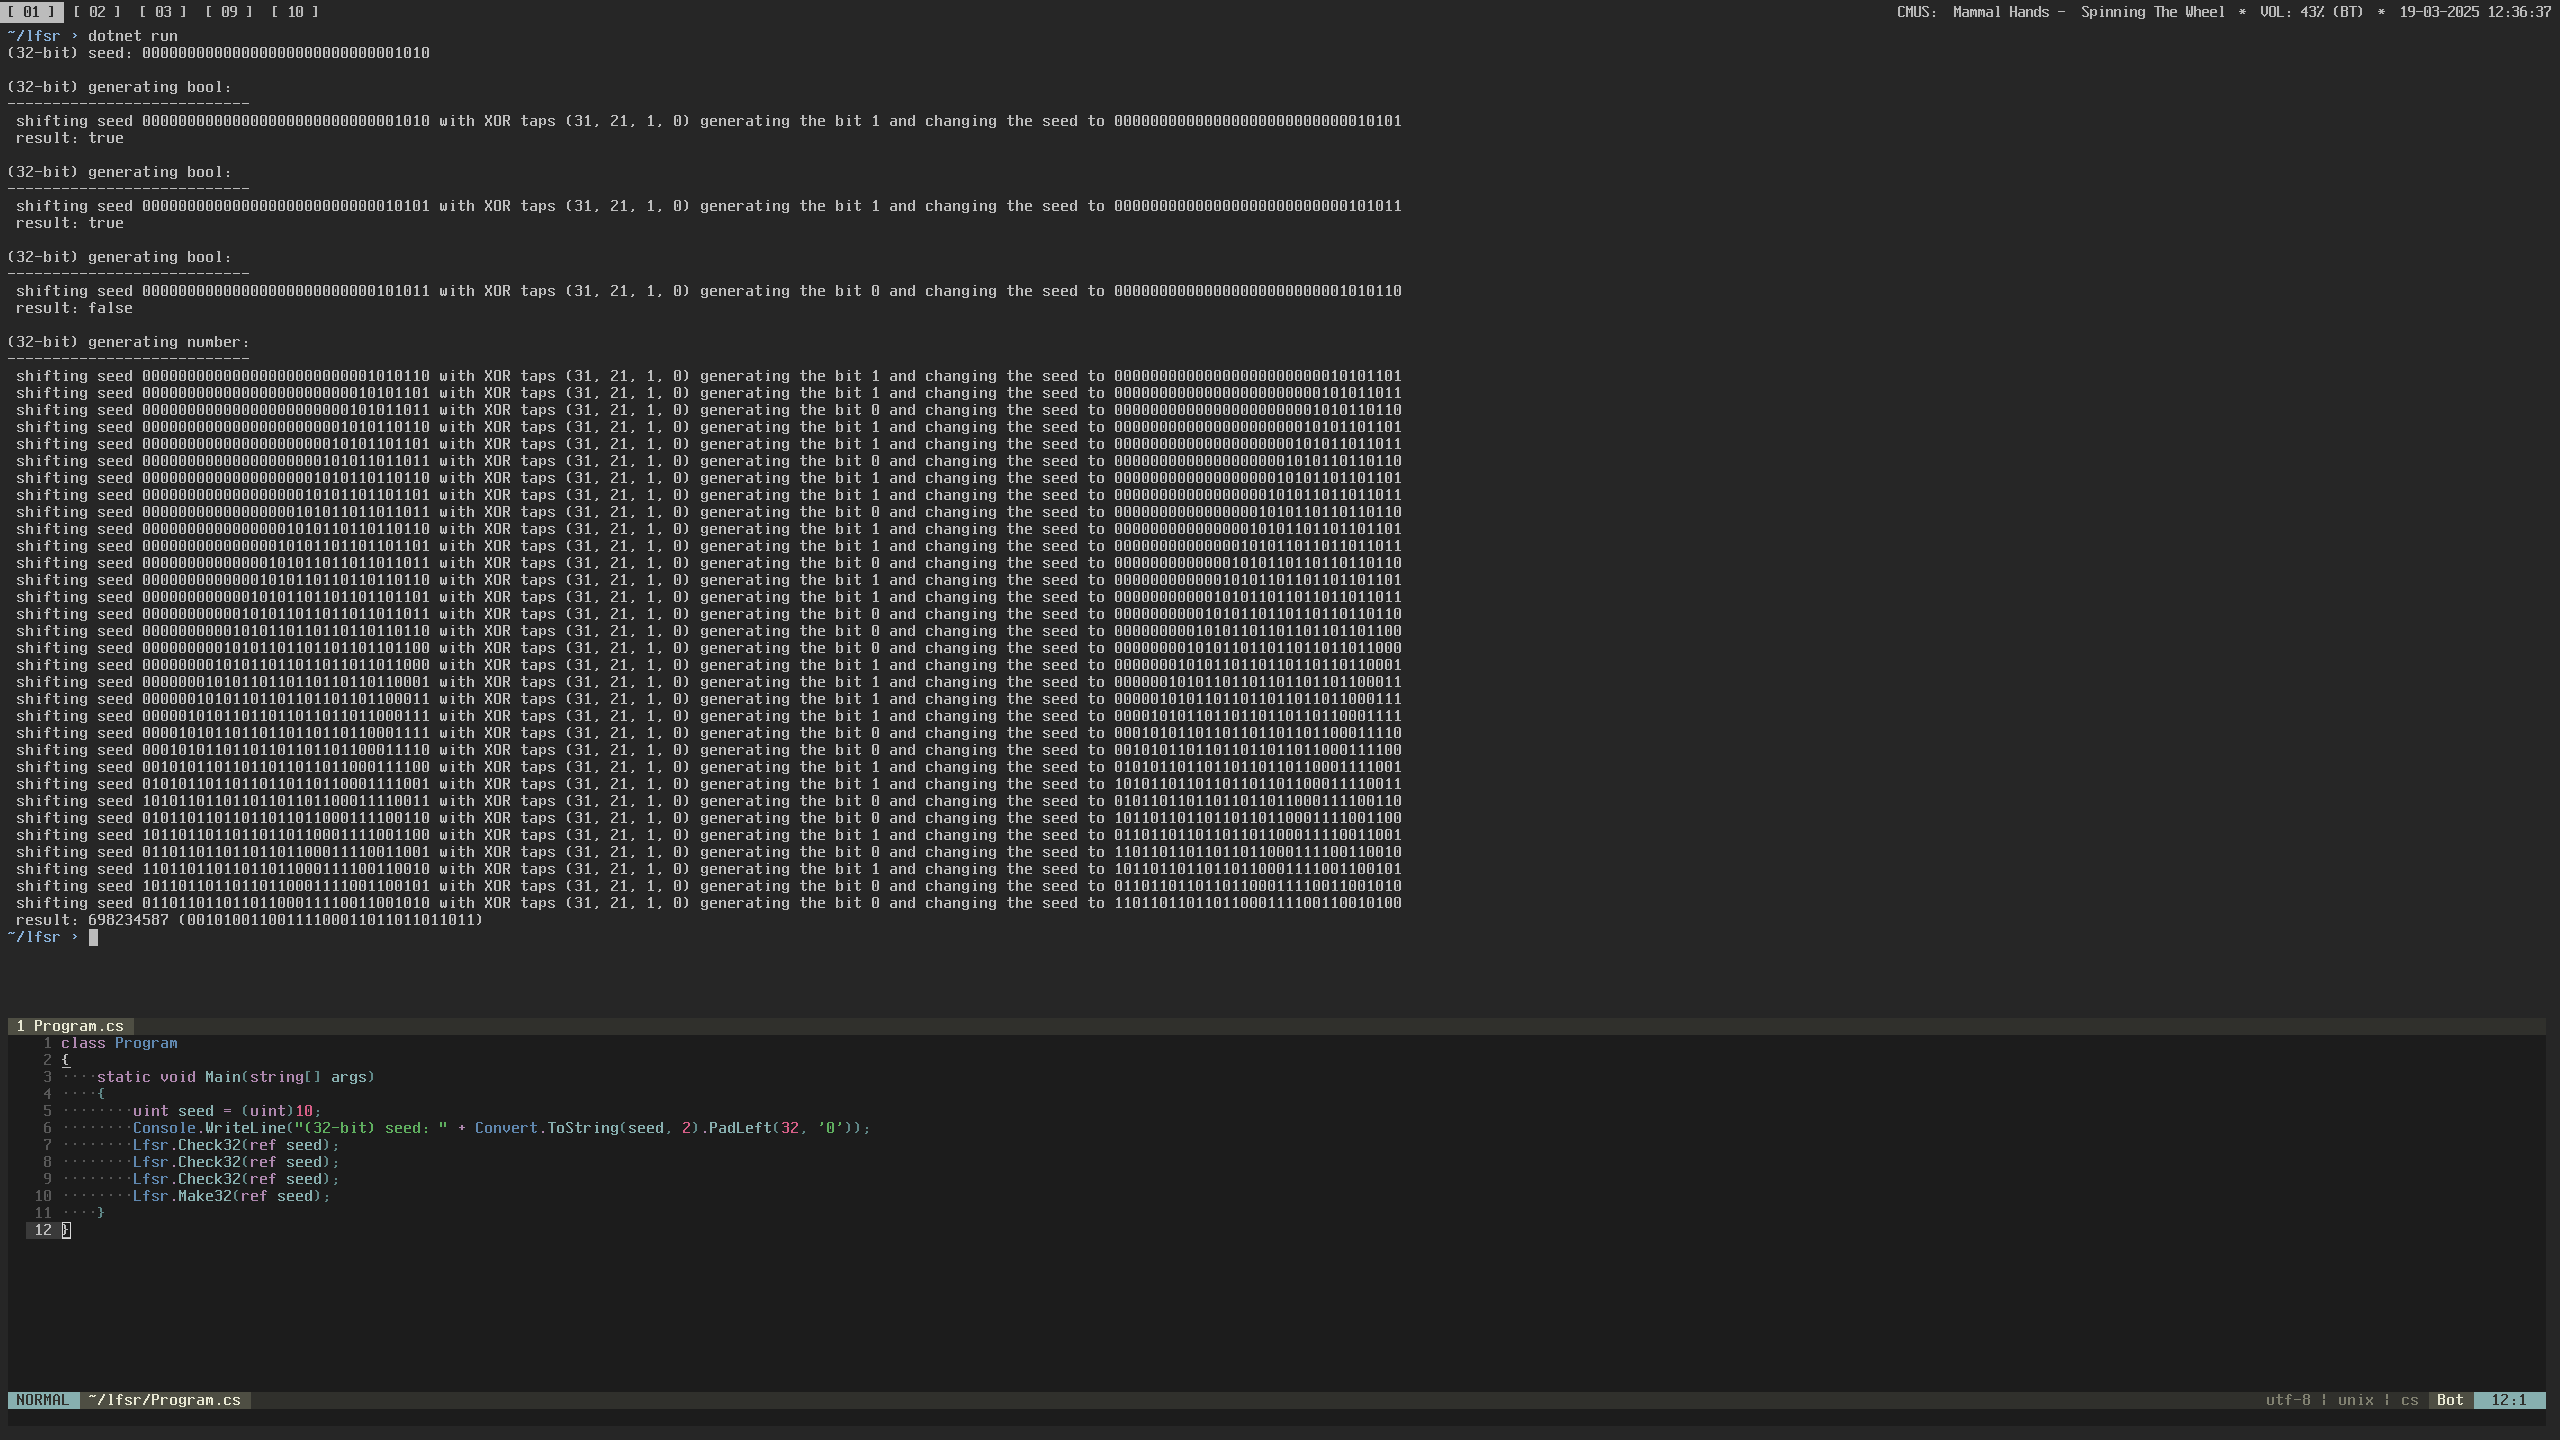Screen dimensions: 2560x1440
Task: Click 'class Program' on line 1
Action: [x=119, y=1043]
